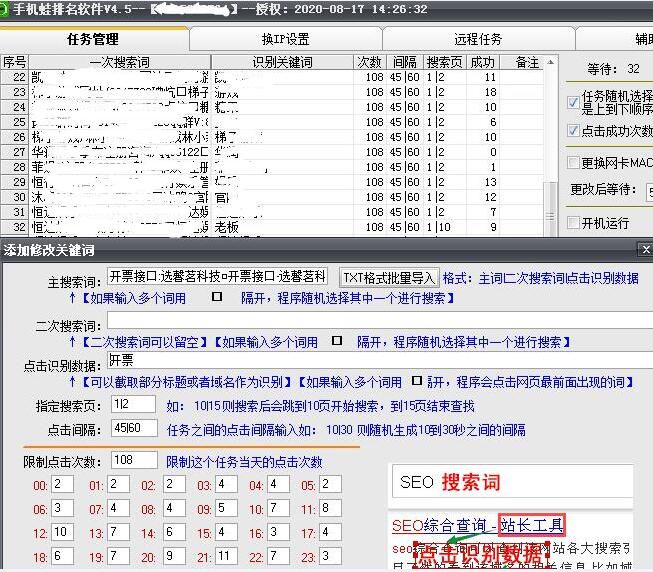Click the 12 o'clock hour count box

61,532
